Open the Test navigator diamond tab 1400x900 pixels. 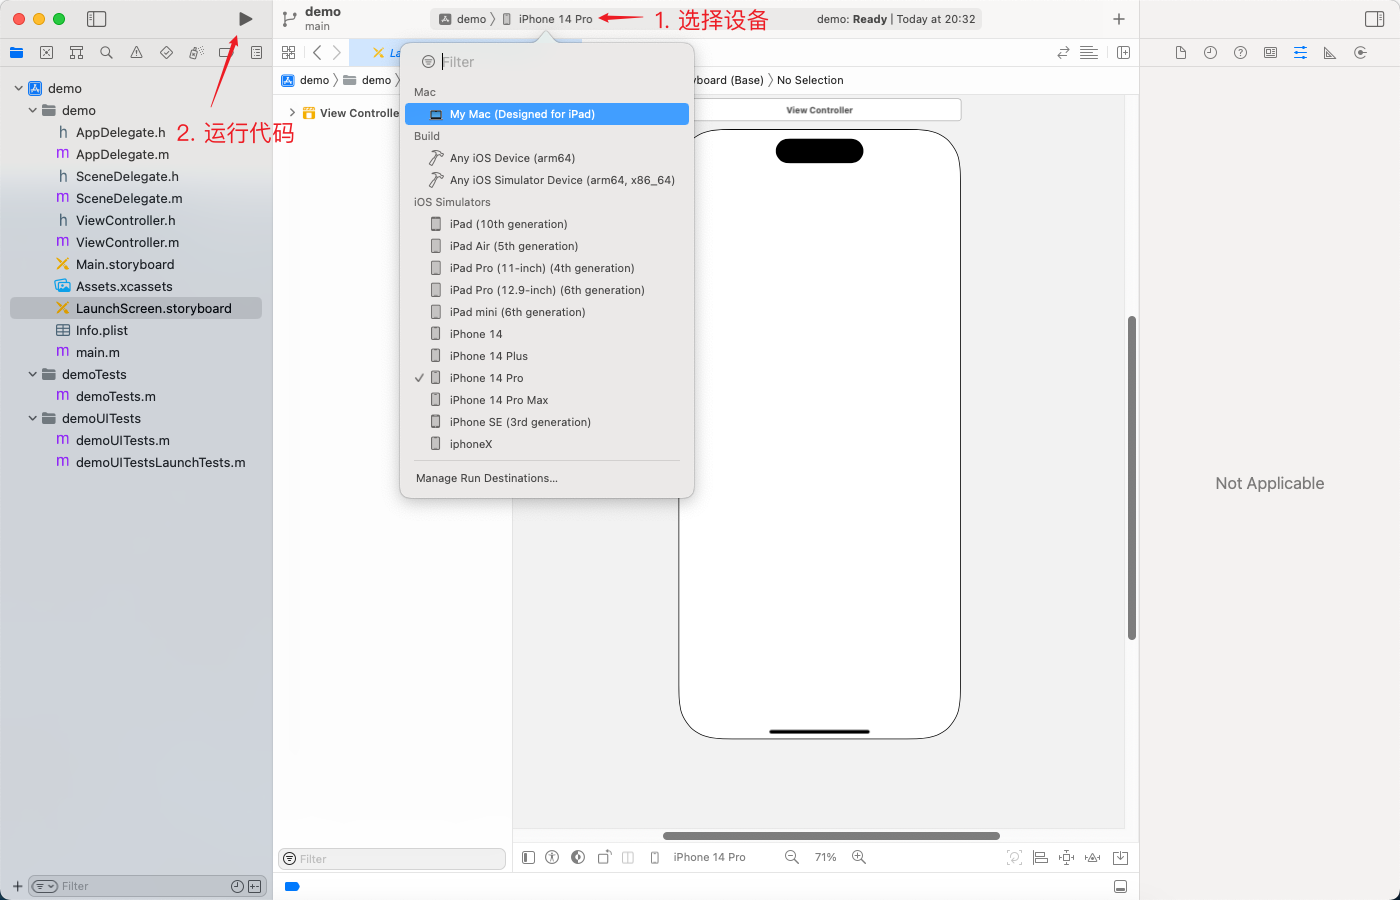[x=166, y=53]
